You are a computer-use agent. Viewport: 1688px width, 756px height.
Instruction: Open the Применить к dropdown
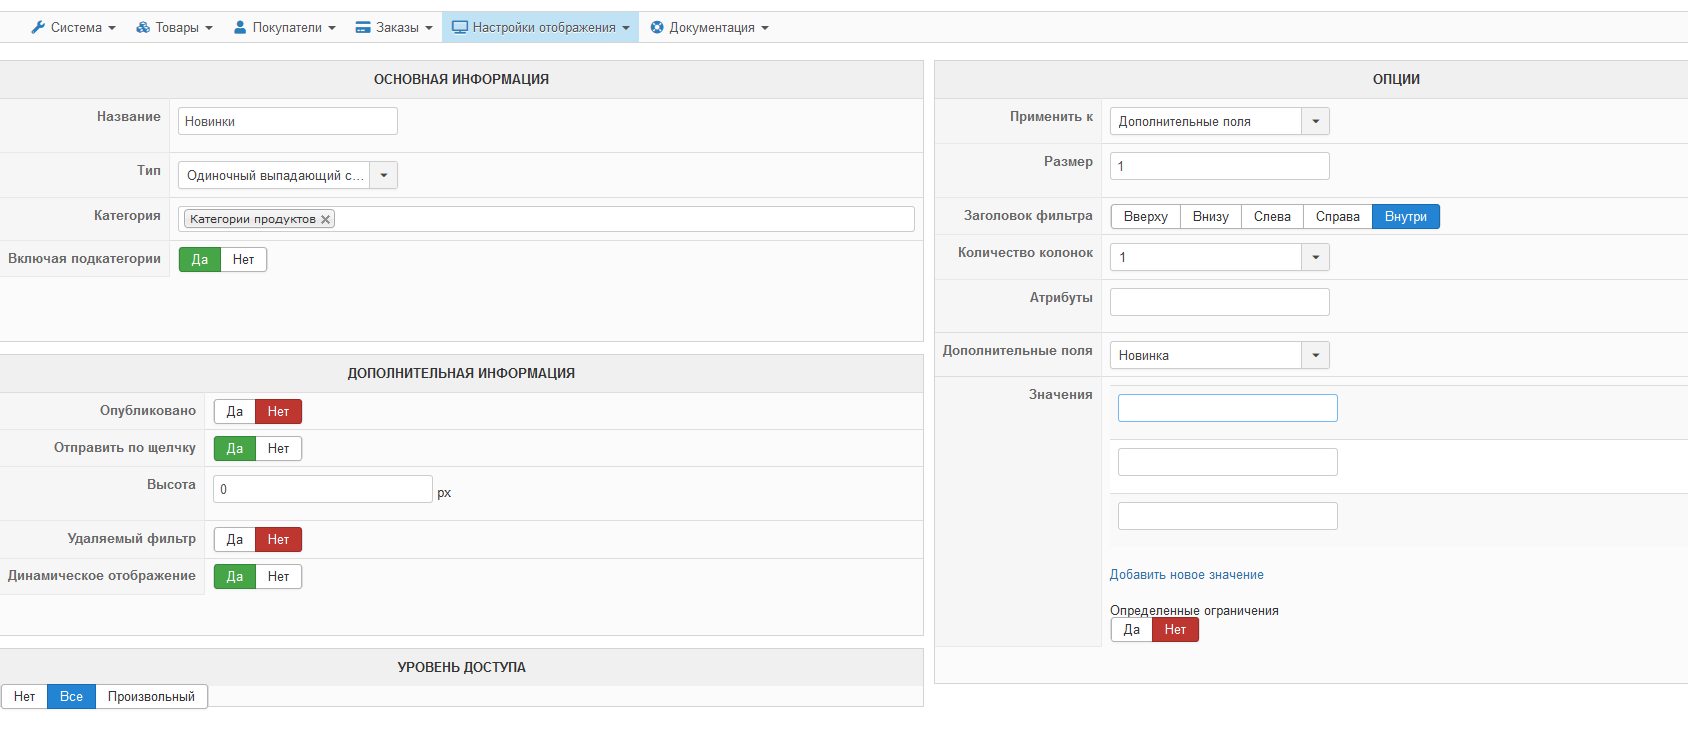point(1315,122)
